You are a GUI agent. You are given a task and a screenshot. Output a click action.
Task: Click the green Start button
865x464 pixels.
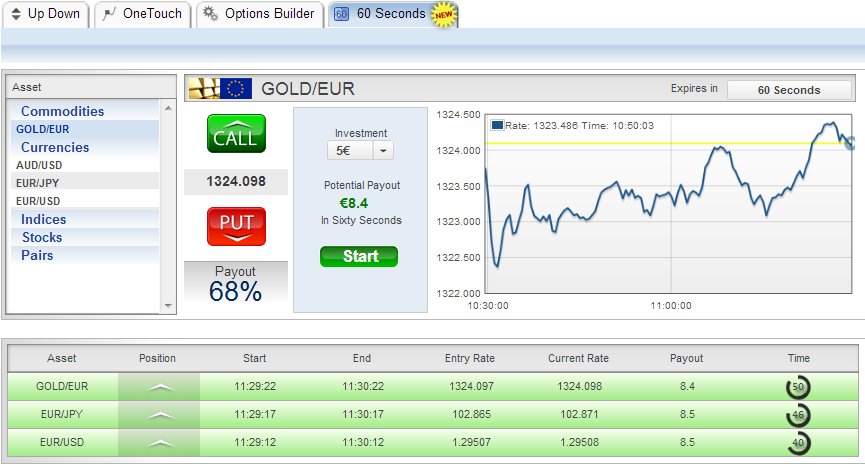[x=359, y=257]
